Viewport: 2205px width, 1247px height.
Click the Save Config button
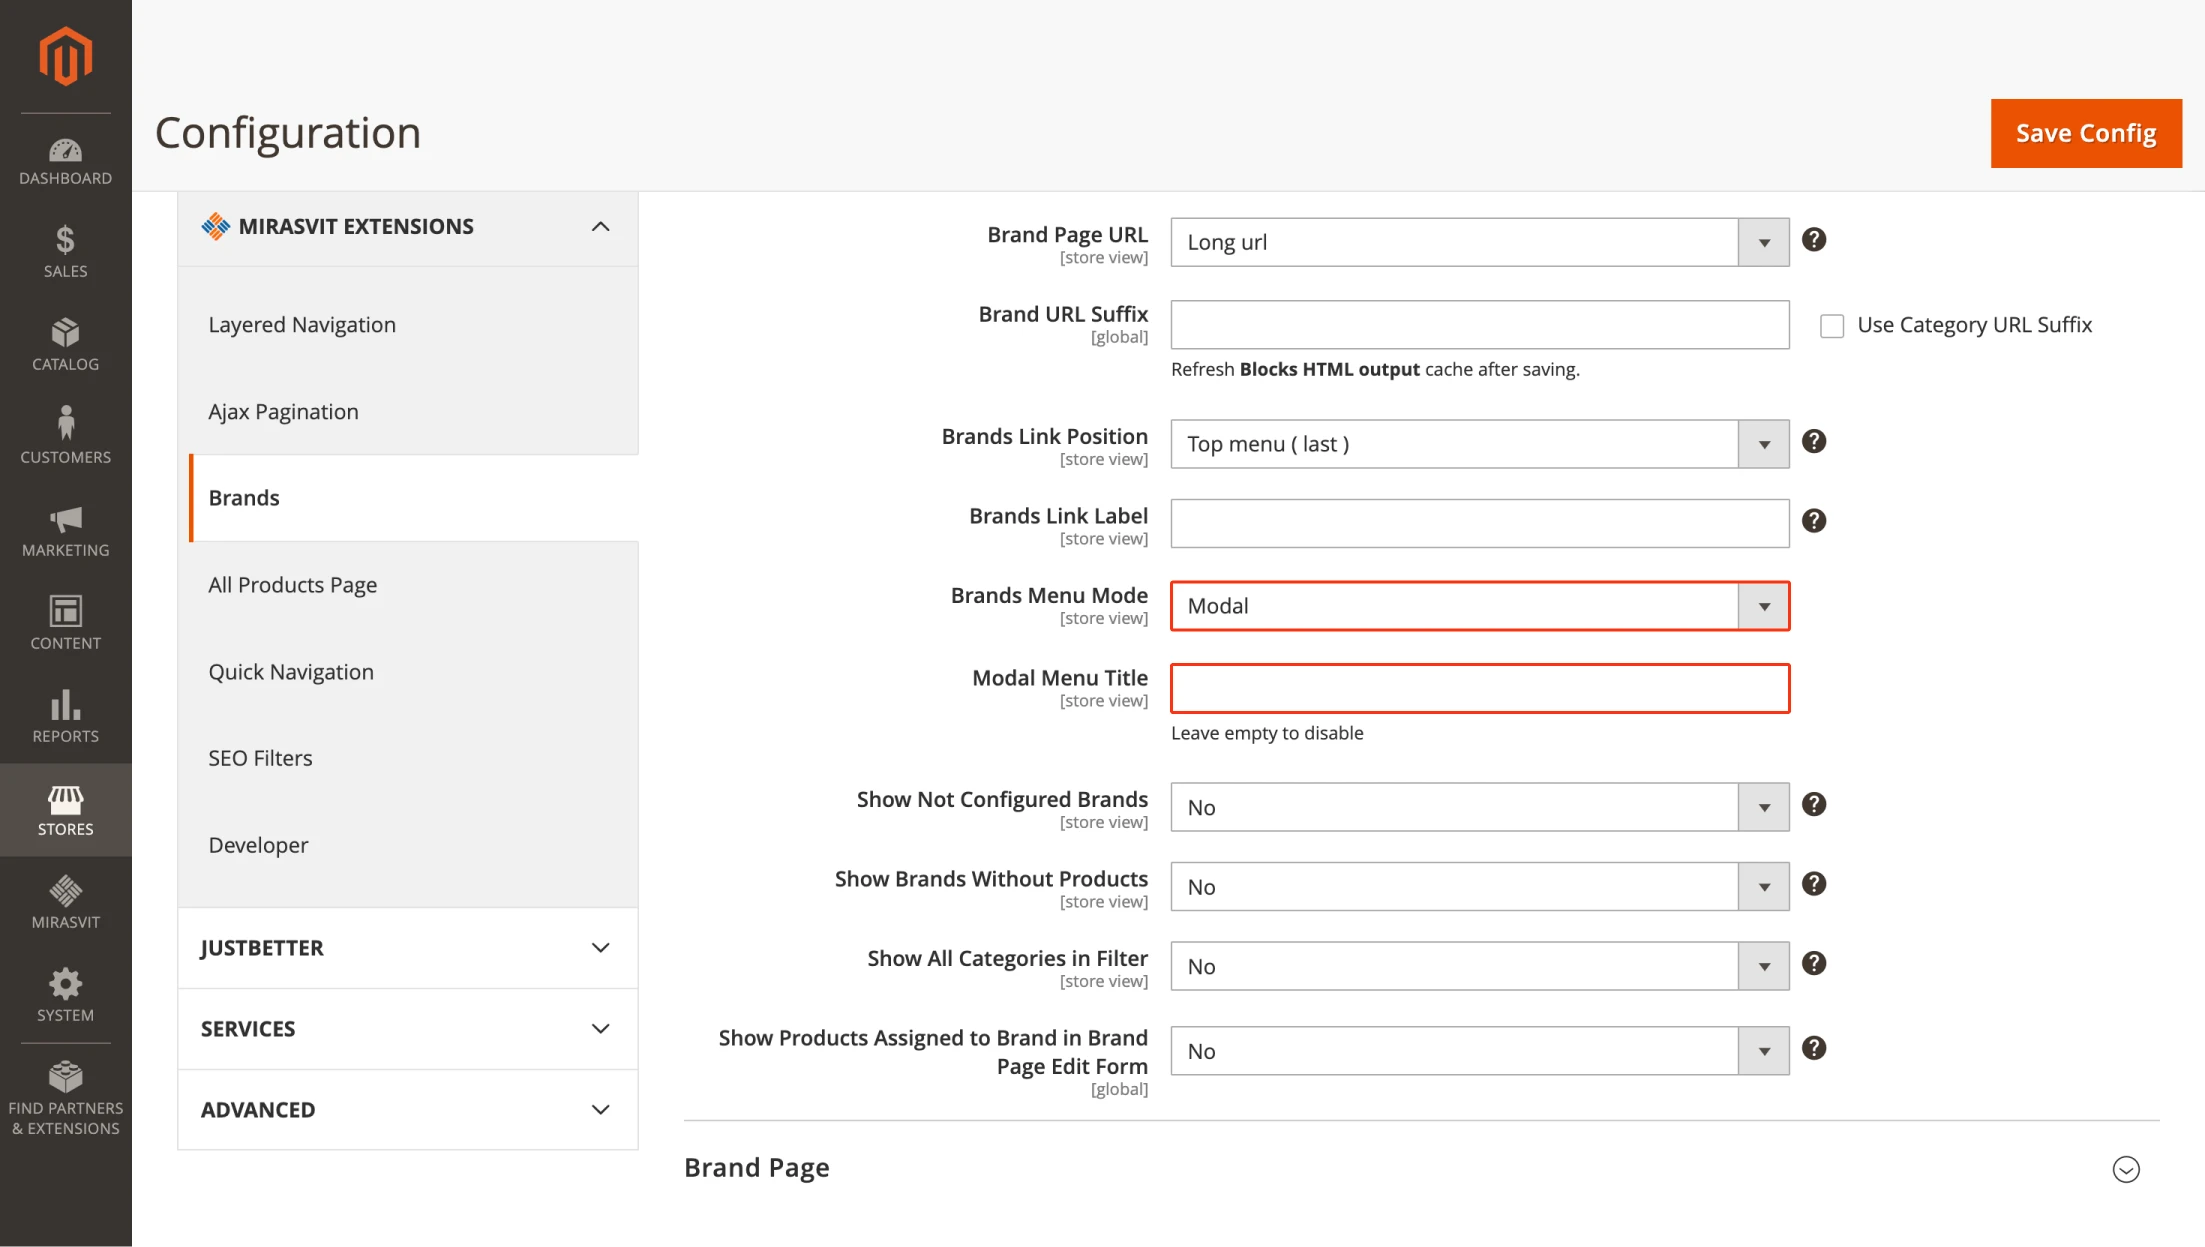point(2086,132)
